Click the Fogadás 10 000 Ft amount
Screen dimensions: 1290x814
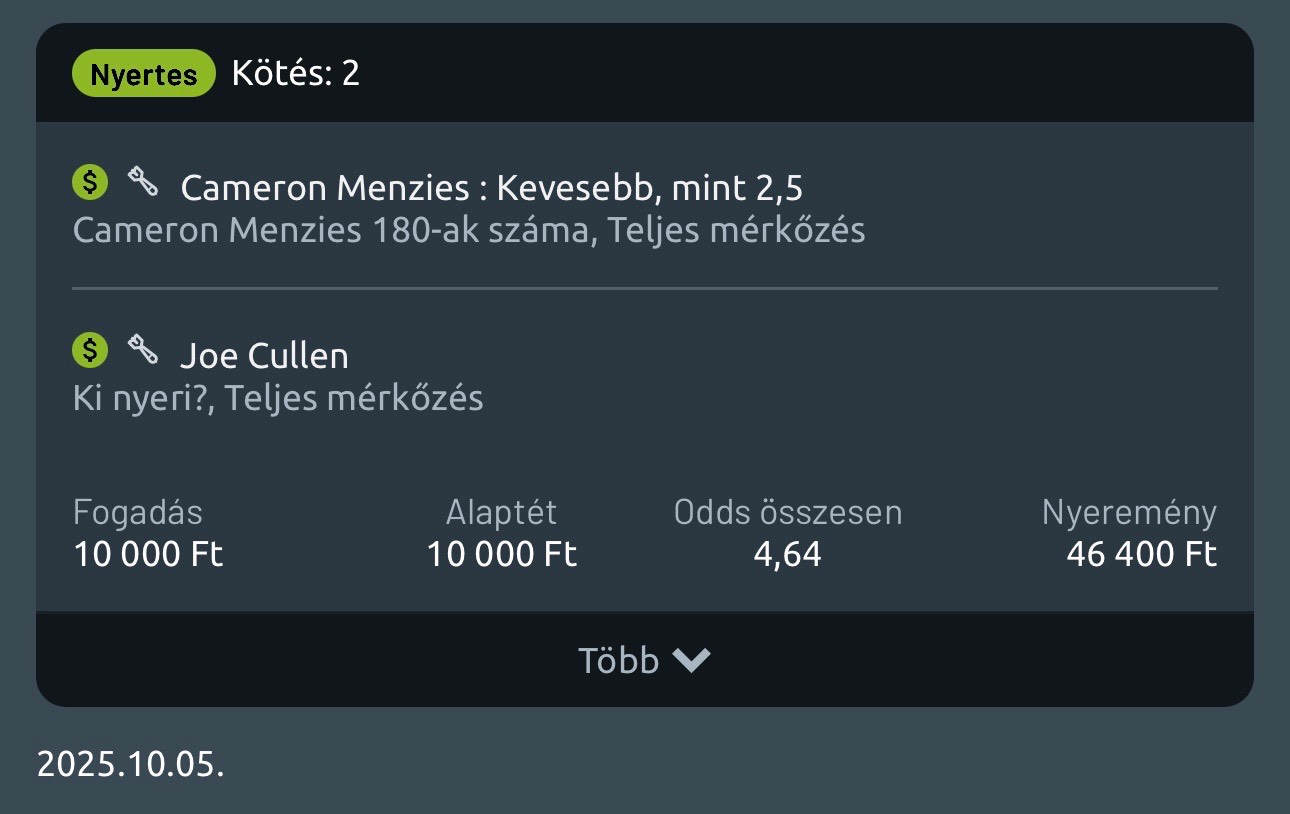pos(148,554)
